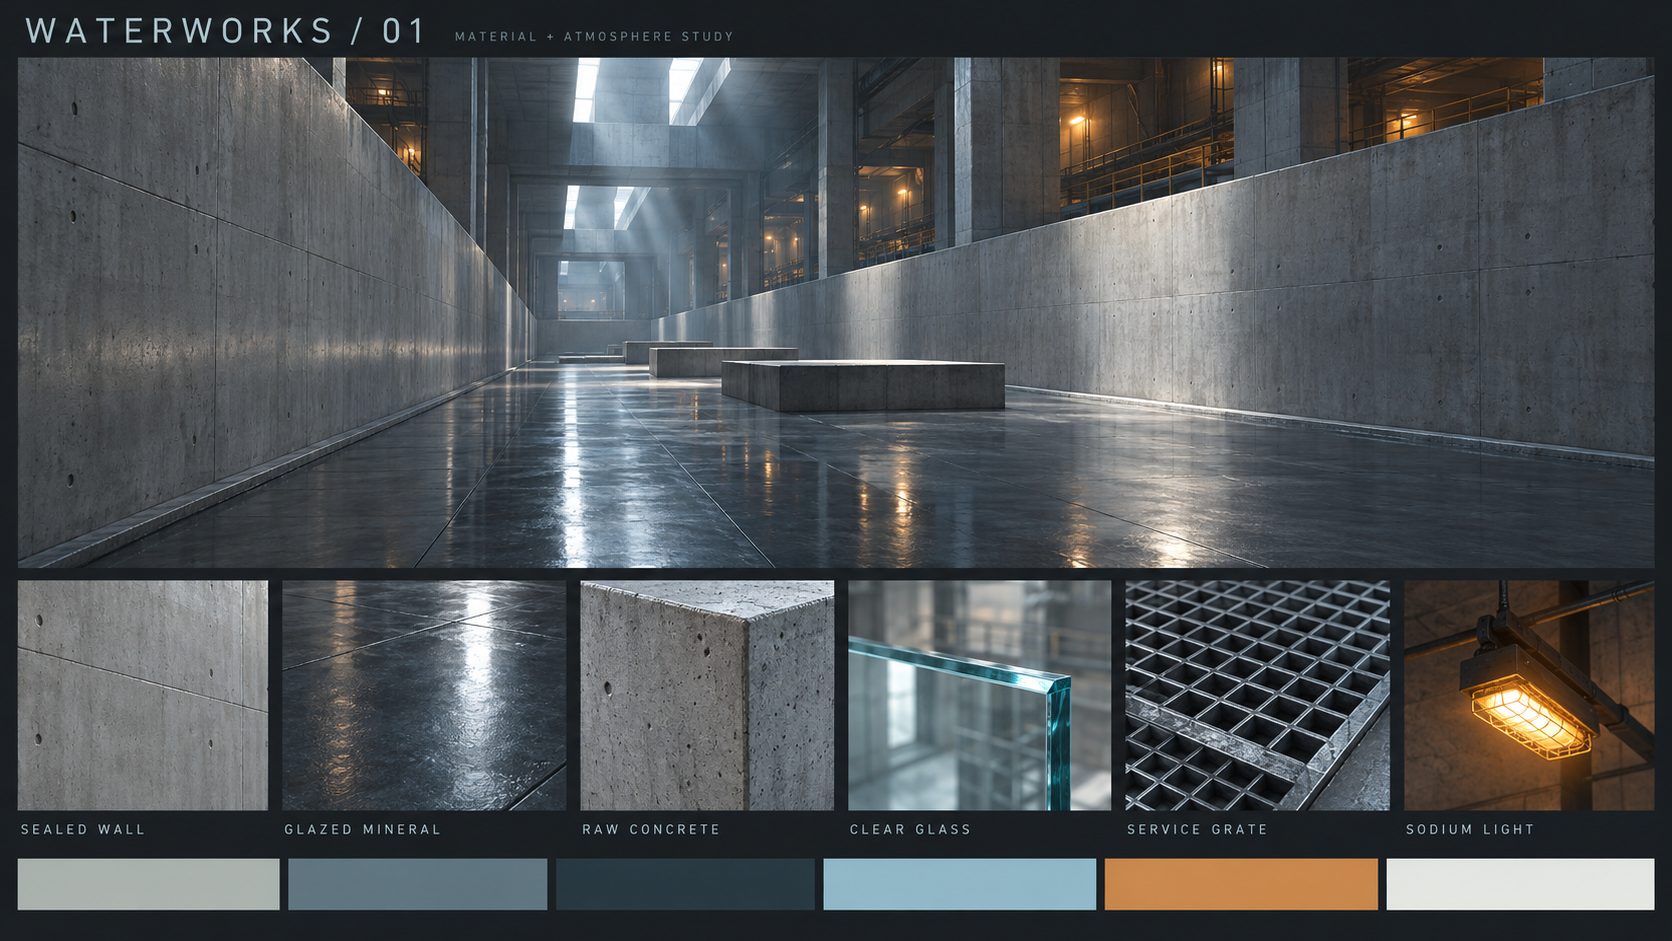Click the 'WATERWORKS / 01' title

coord(226,31)
